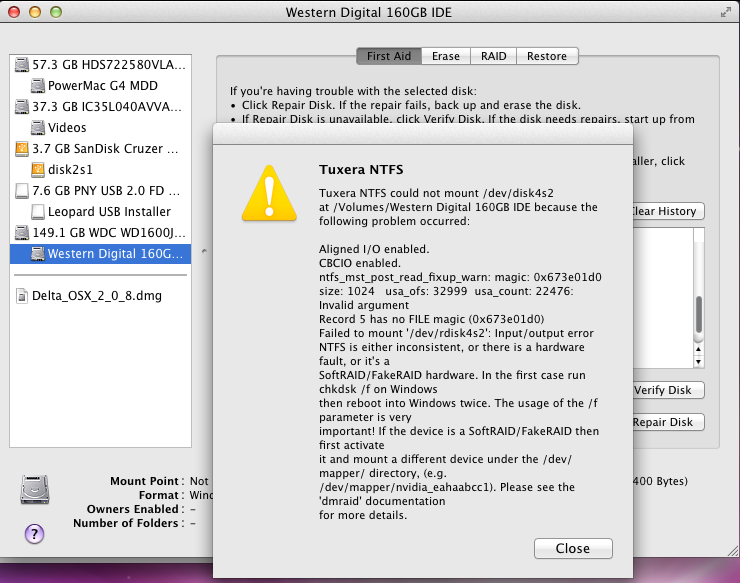Click the Owners Enabled label

point(135,509)
